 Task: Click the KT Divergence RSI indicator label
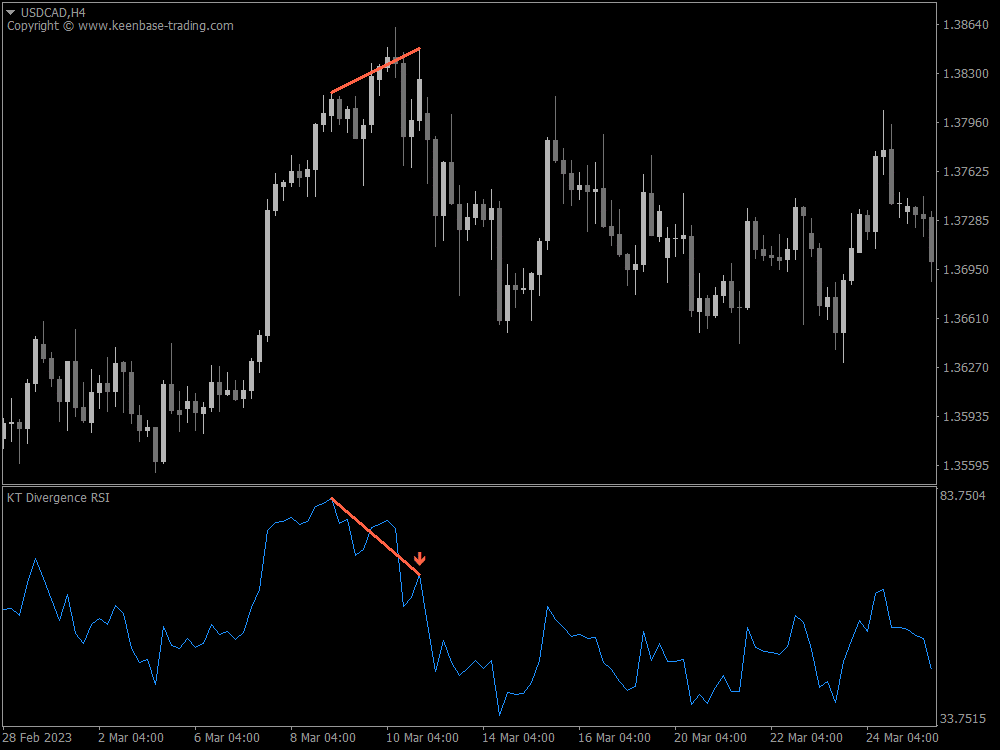[57, 496]
